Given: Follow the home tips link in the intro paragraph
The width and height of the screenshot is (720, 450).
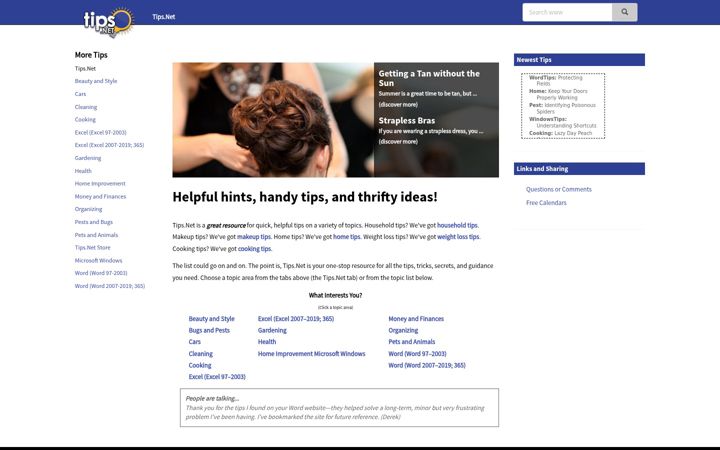Looking at the screenshot, I should (x=346, y=237).
